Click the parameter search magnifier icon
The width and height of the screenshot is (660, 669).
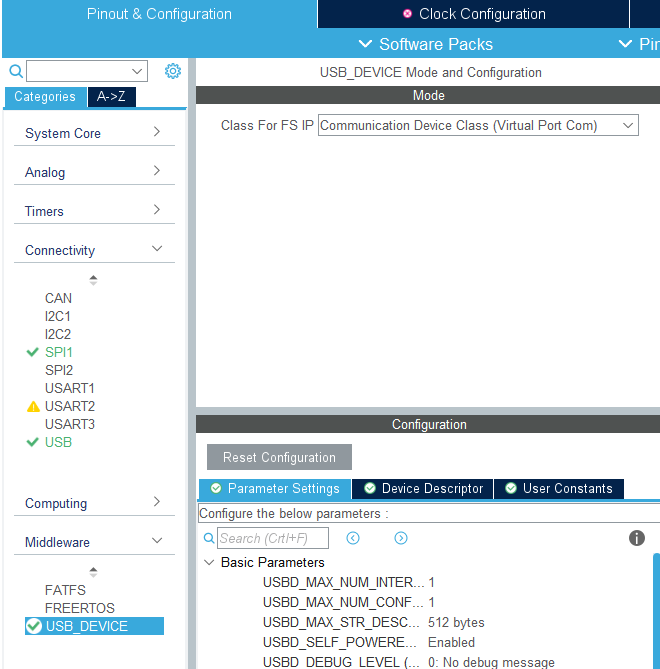pos(209,538)
